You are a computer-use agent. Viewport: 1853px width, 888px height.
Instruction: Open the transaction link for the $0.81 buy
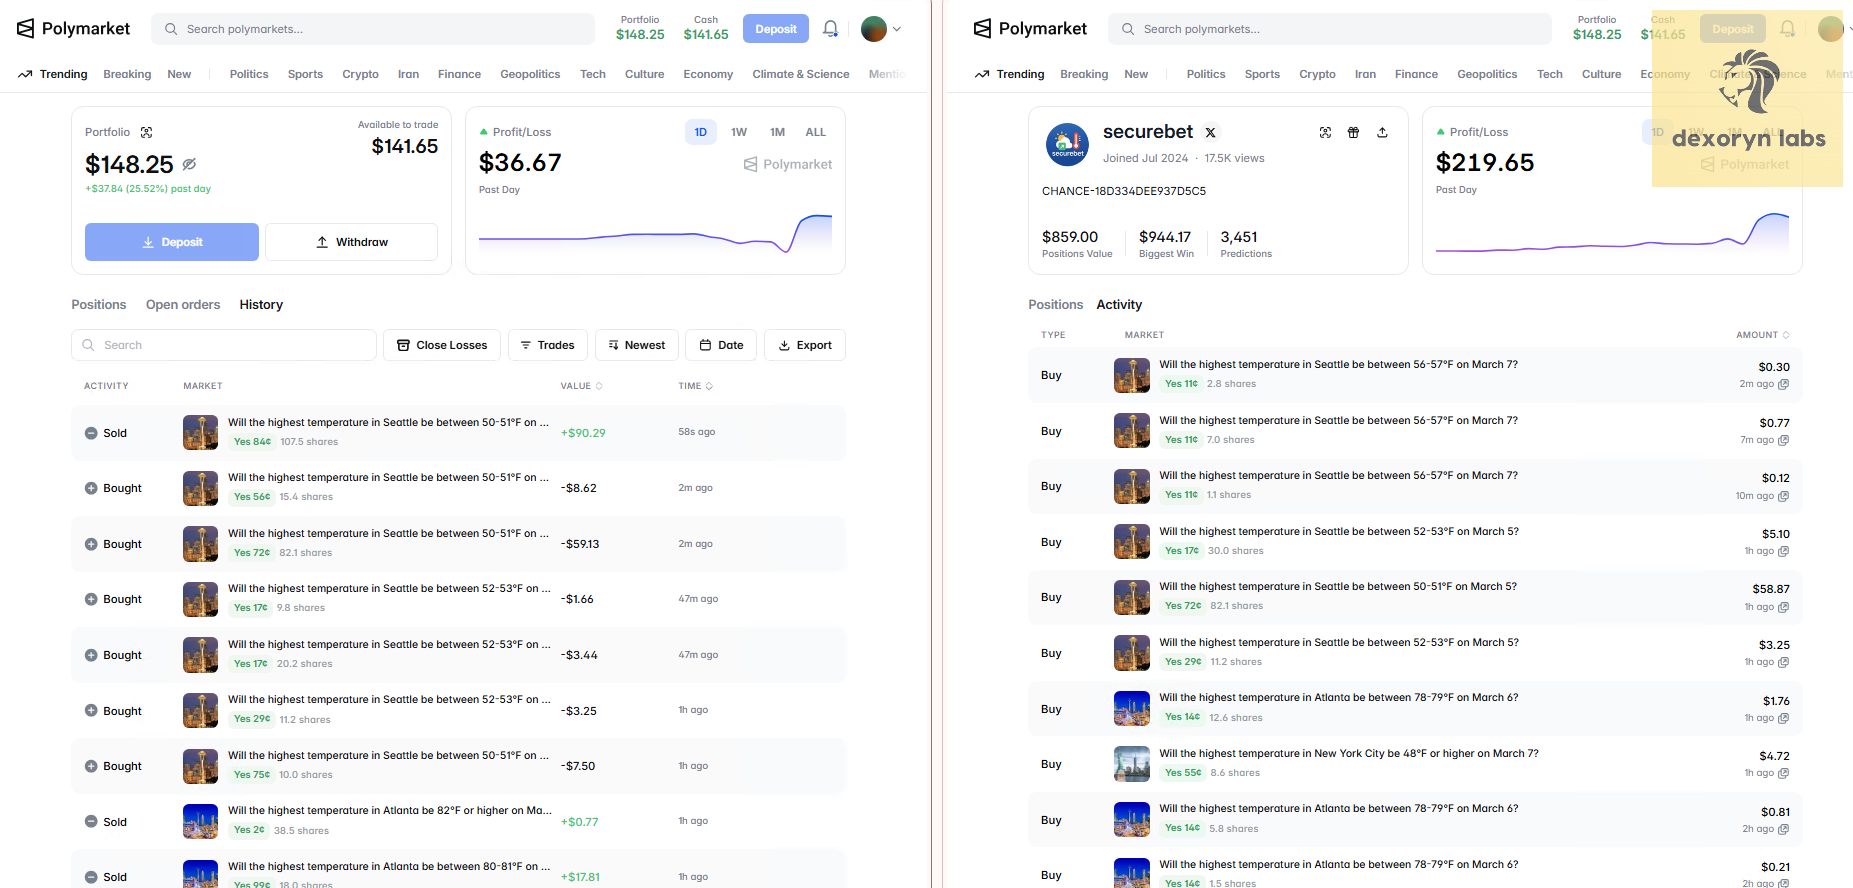pyautogui.click(x=1784, y=829)
